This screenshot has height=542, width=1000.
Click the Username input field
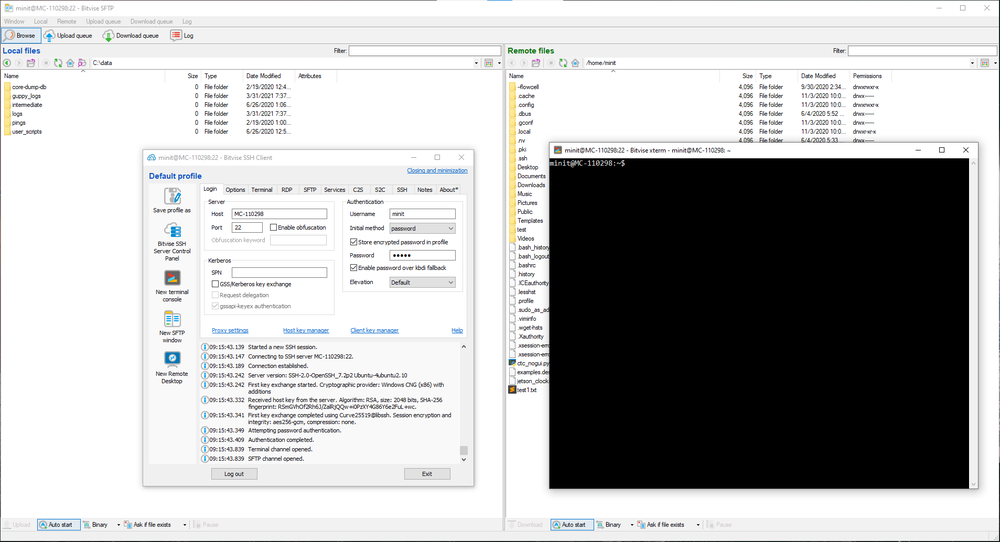[421, 214]
